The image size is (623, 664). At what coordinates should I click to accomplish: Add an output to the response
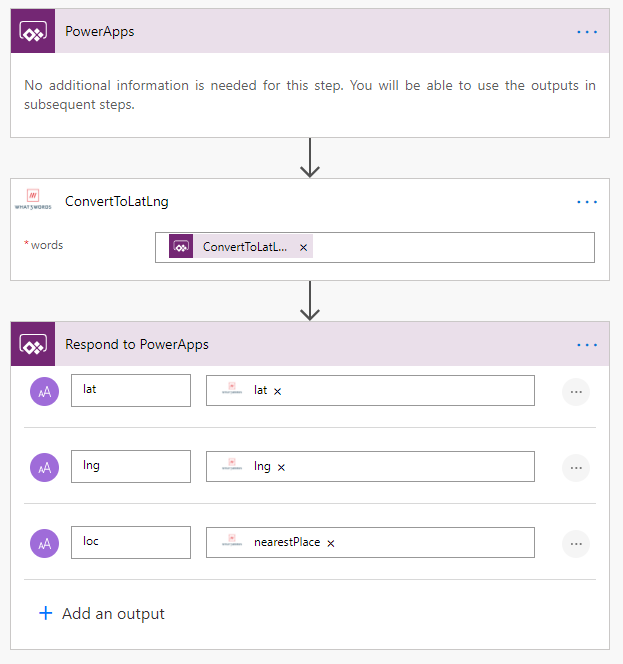tap(102, 614)
